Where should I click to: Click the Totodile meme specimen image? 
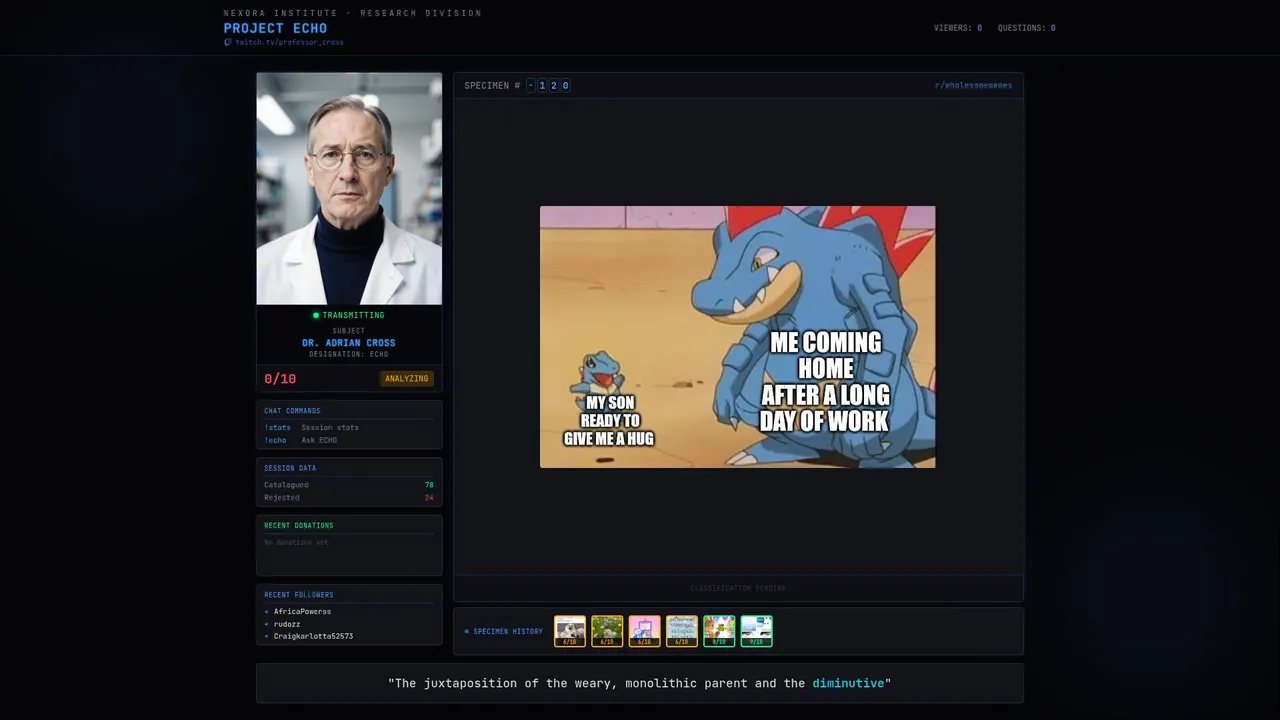click(x=738, y=337)
